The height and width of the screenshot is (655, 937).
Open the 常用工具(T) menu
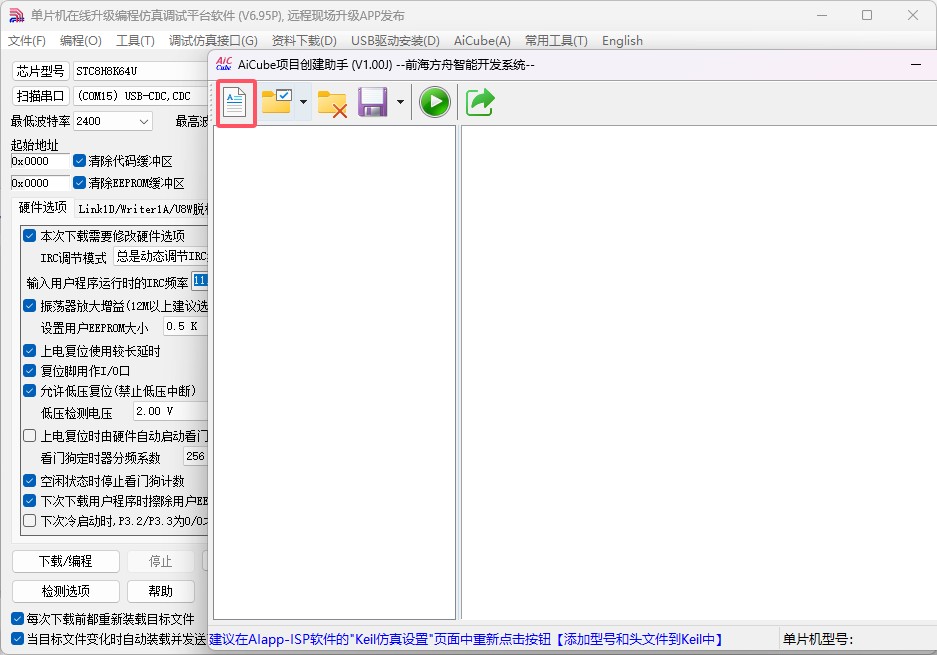coord(556,41)
